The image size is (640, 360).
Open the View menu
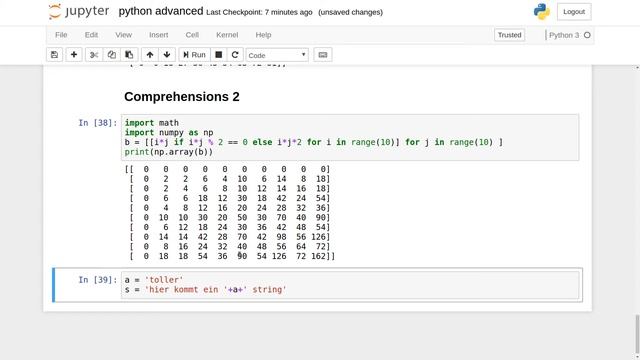tap(123, 35)
